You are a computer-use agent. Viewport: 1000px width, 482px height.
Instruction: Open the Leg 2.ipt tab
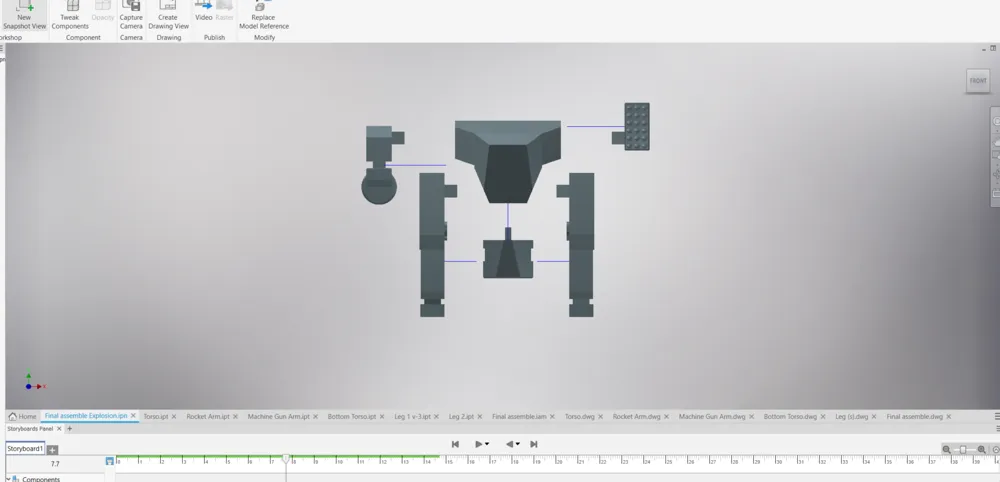click(461, 416)
